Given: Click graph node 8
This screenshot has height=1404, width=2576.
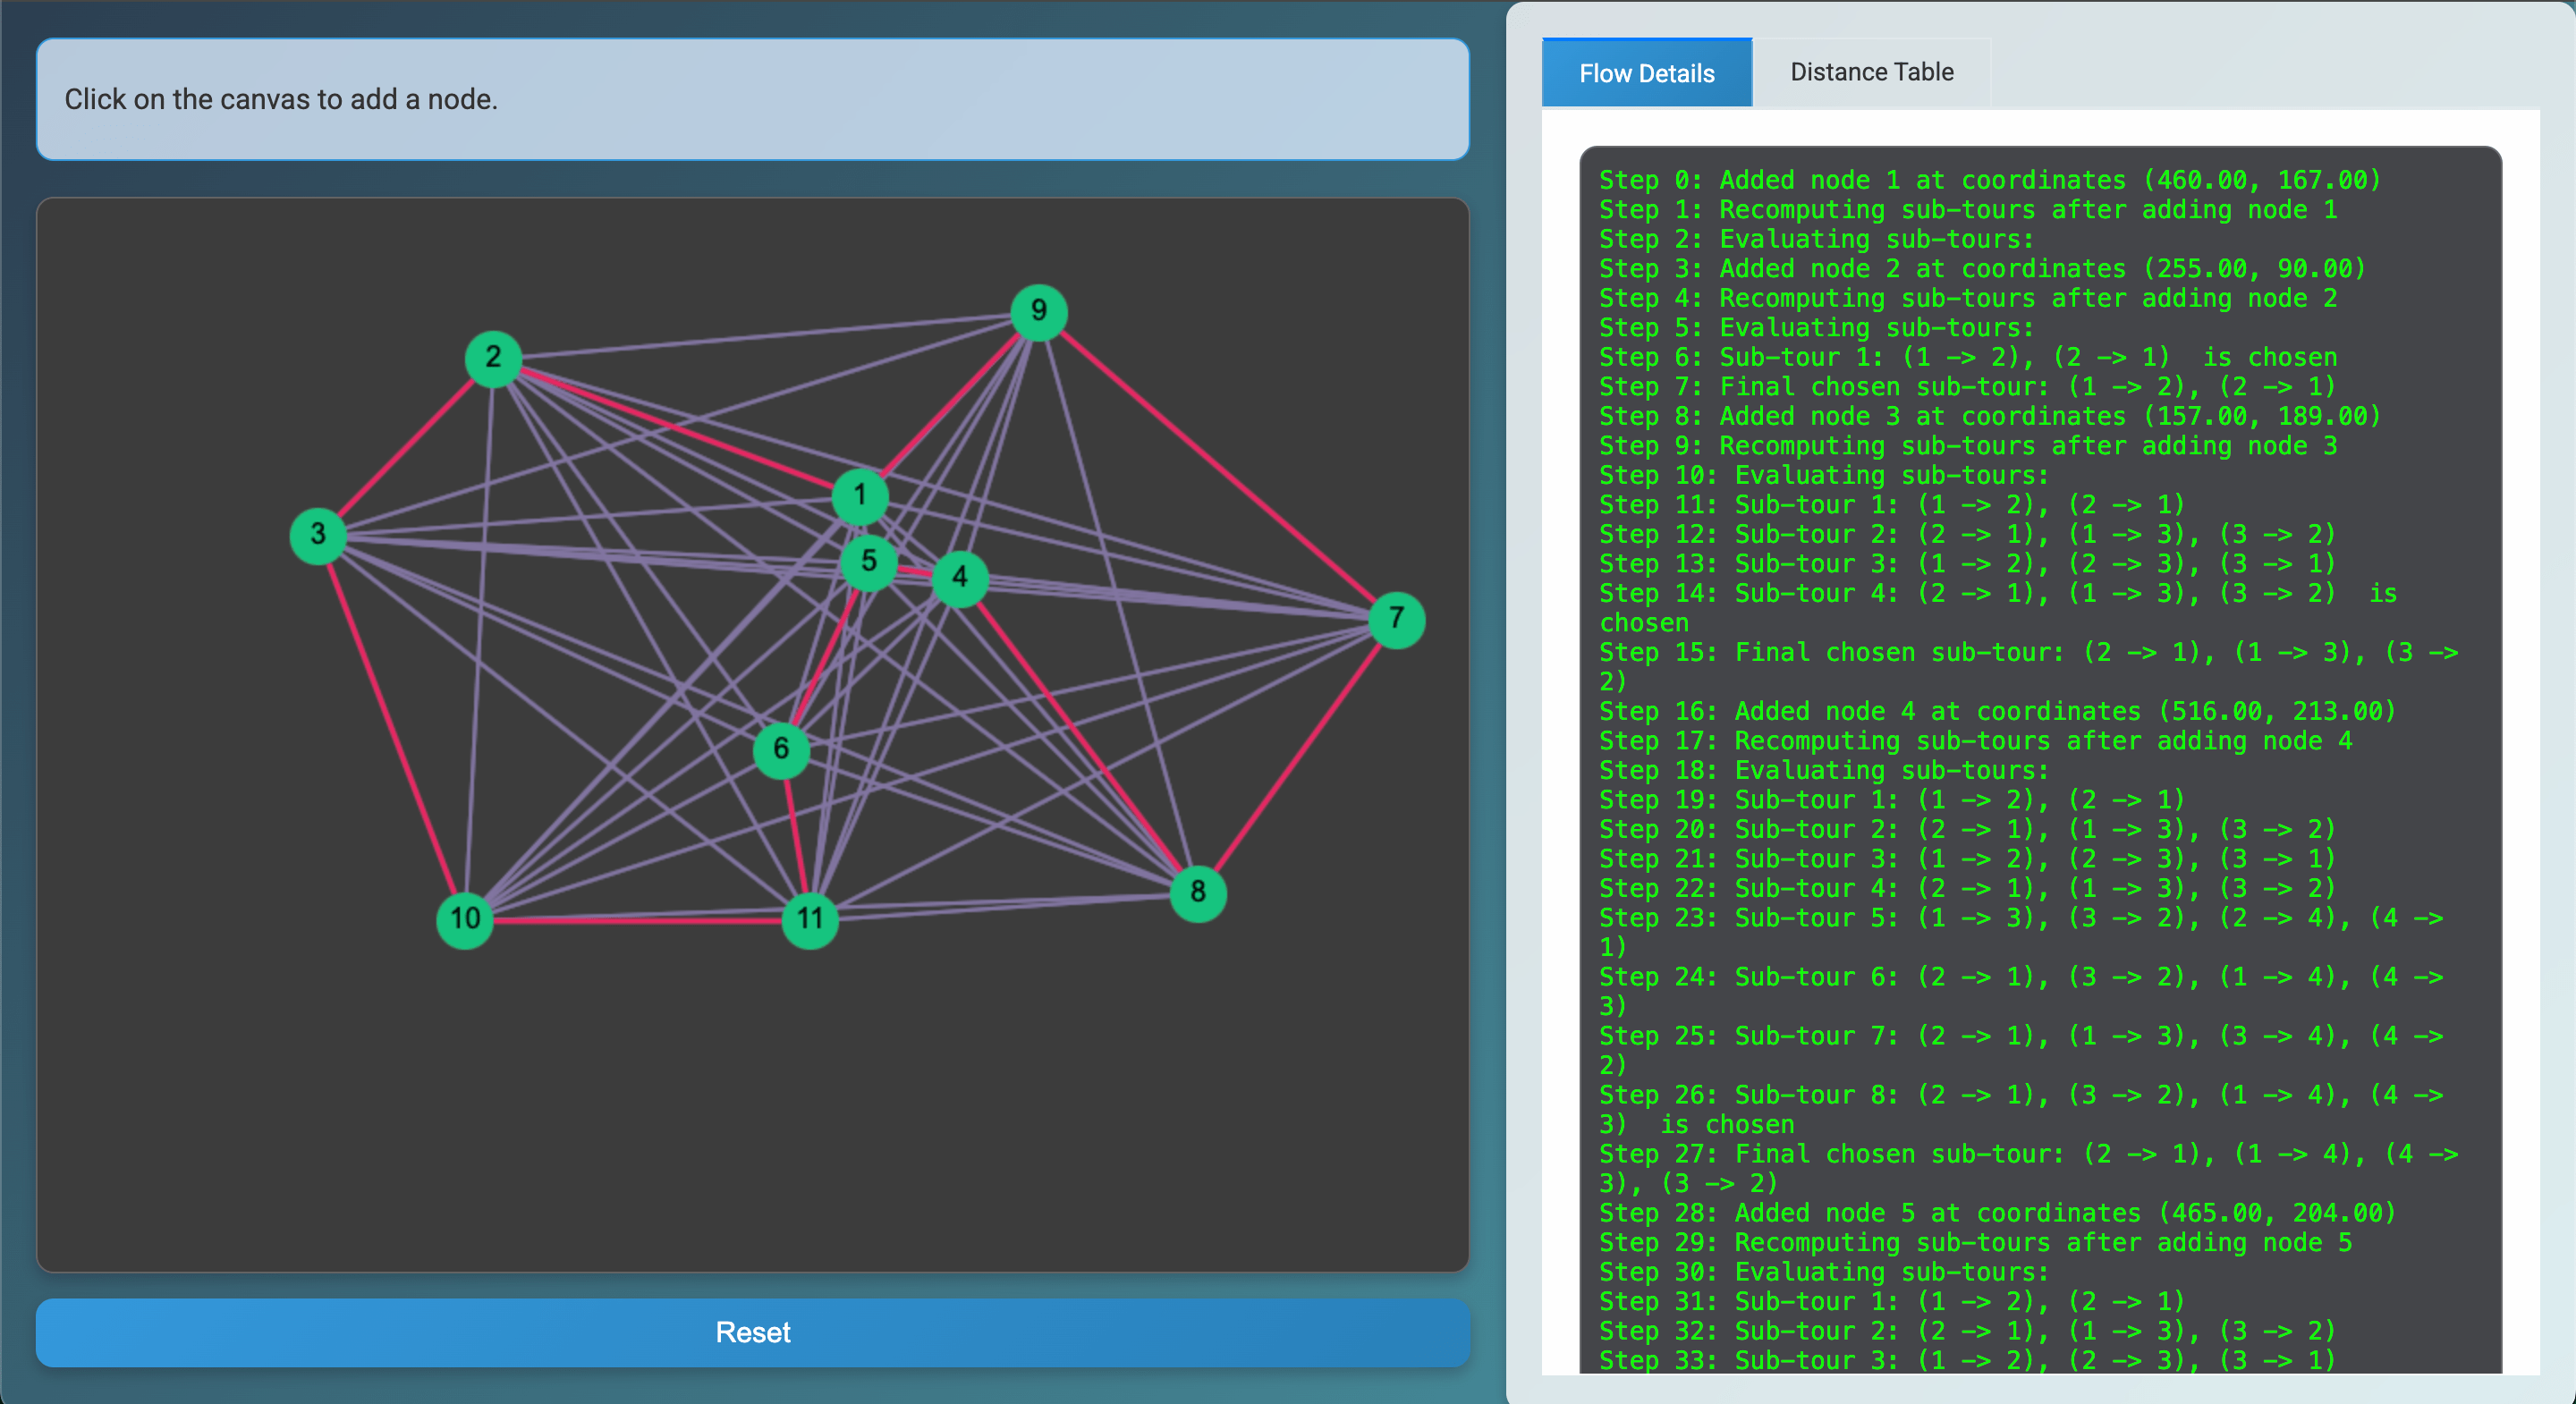Looking at the screenshot, I should point(1197,892).
